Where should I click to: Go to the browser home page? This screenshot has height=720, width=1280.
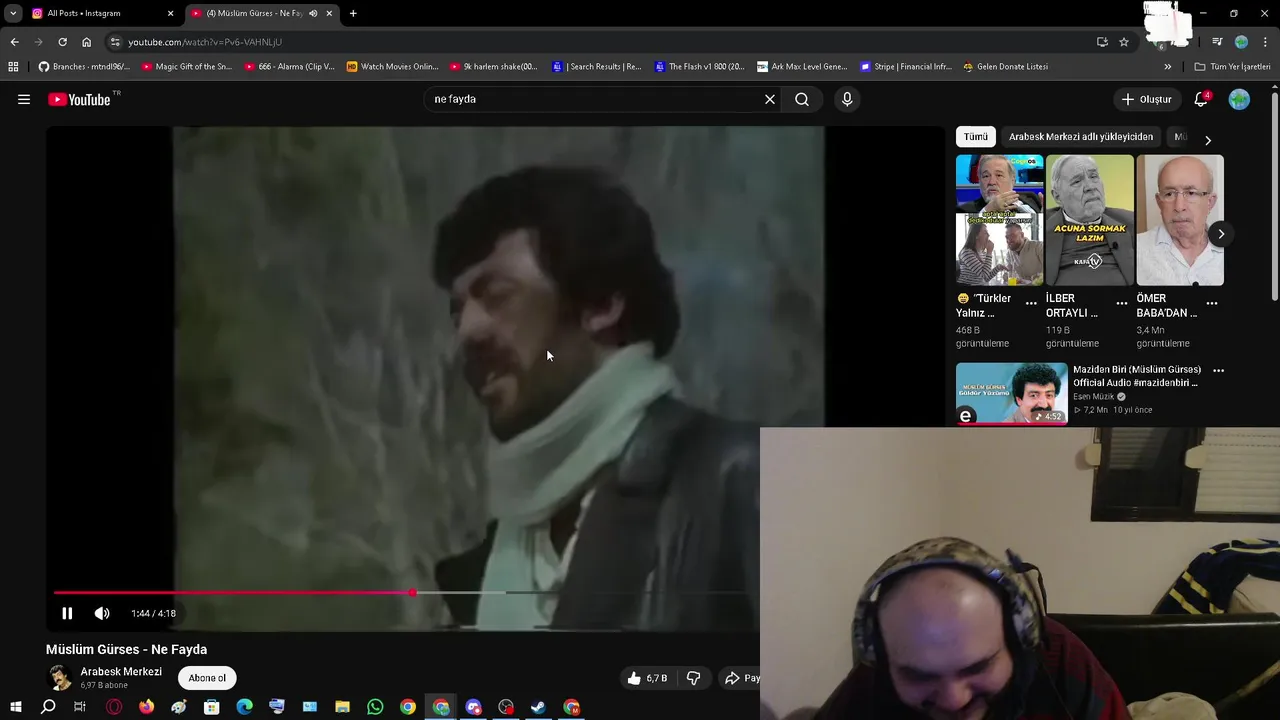86,42
